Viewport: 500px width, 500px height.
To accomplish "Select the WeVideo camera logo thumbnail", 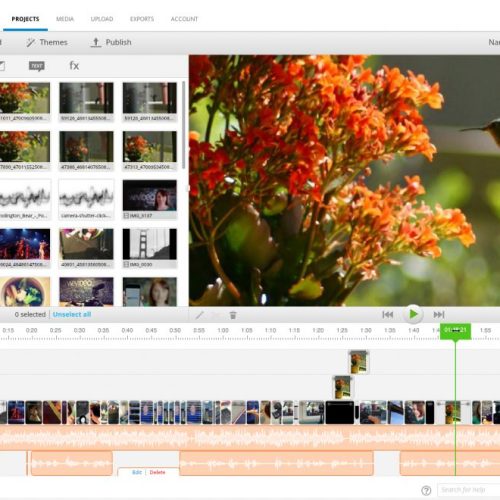I will (86, 292).
